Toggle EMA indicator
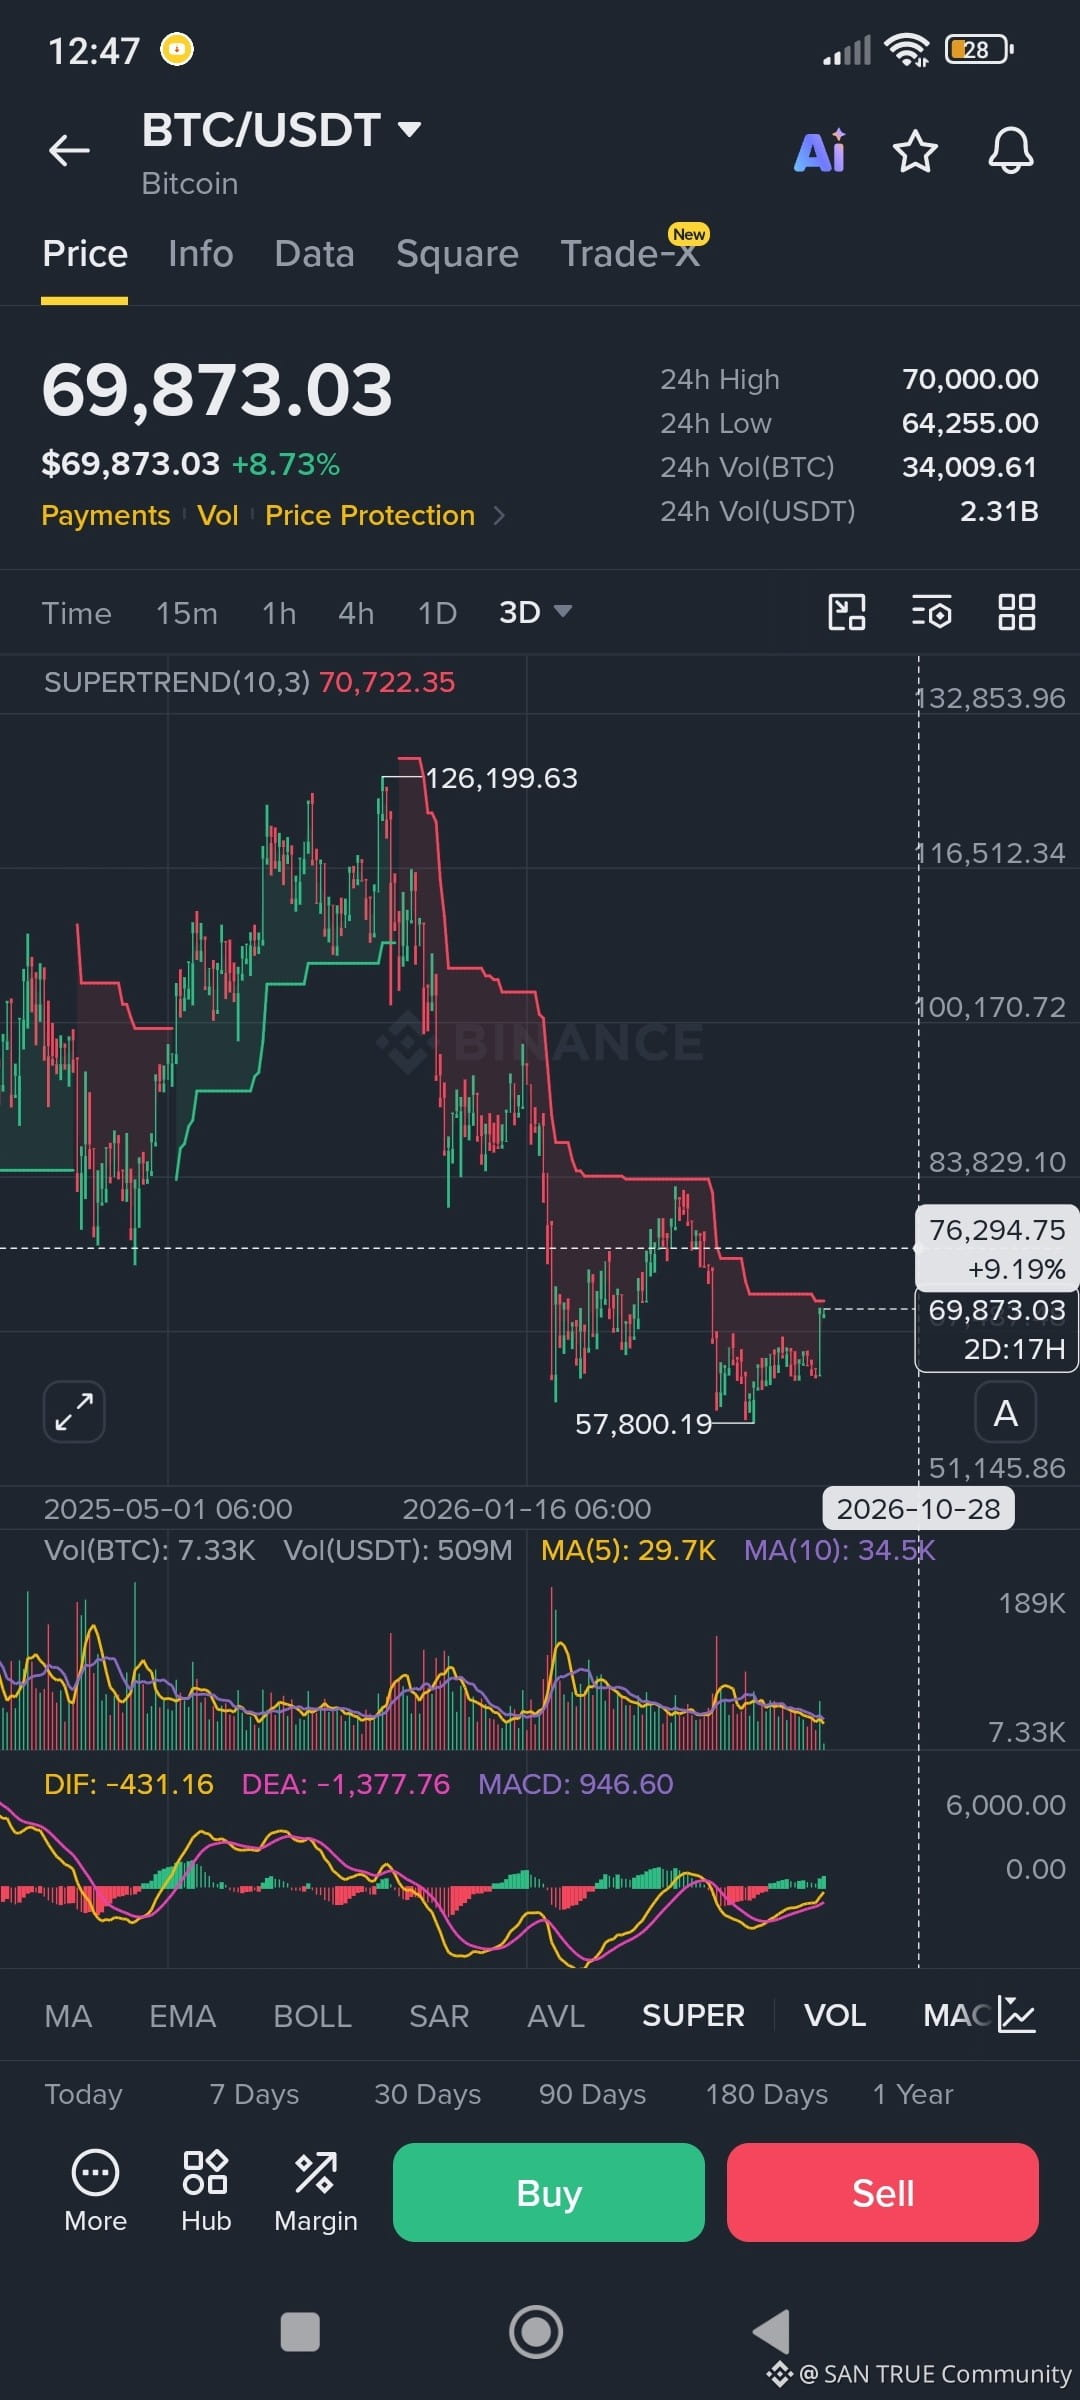This screenshot has width=1080, height=2400. [182, 2016]
